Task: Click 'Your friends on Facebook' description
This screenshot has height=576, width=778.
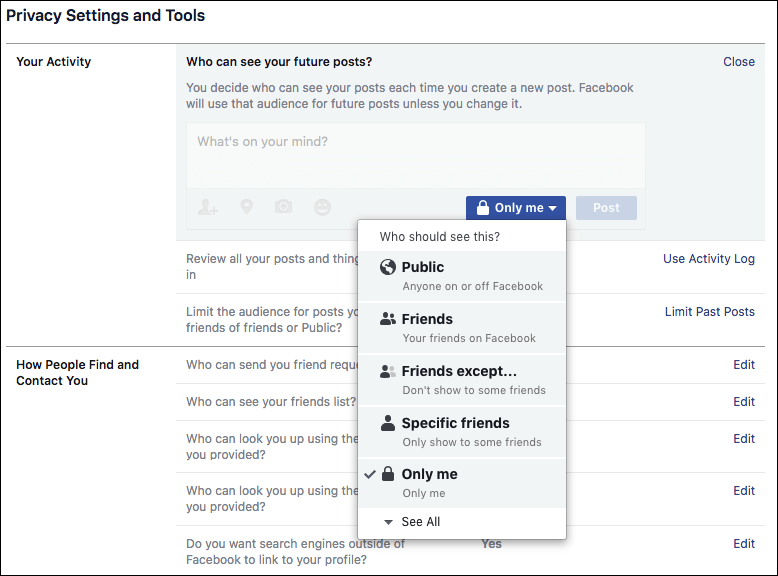Action: 469,338
